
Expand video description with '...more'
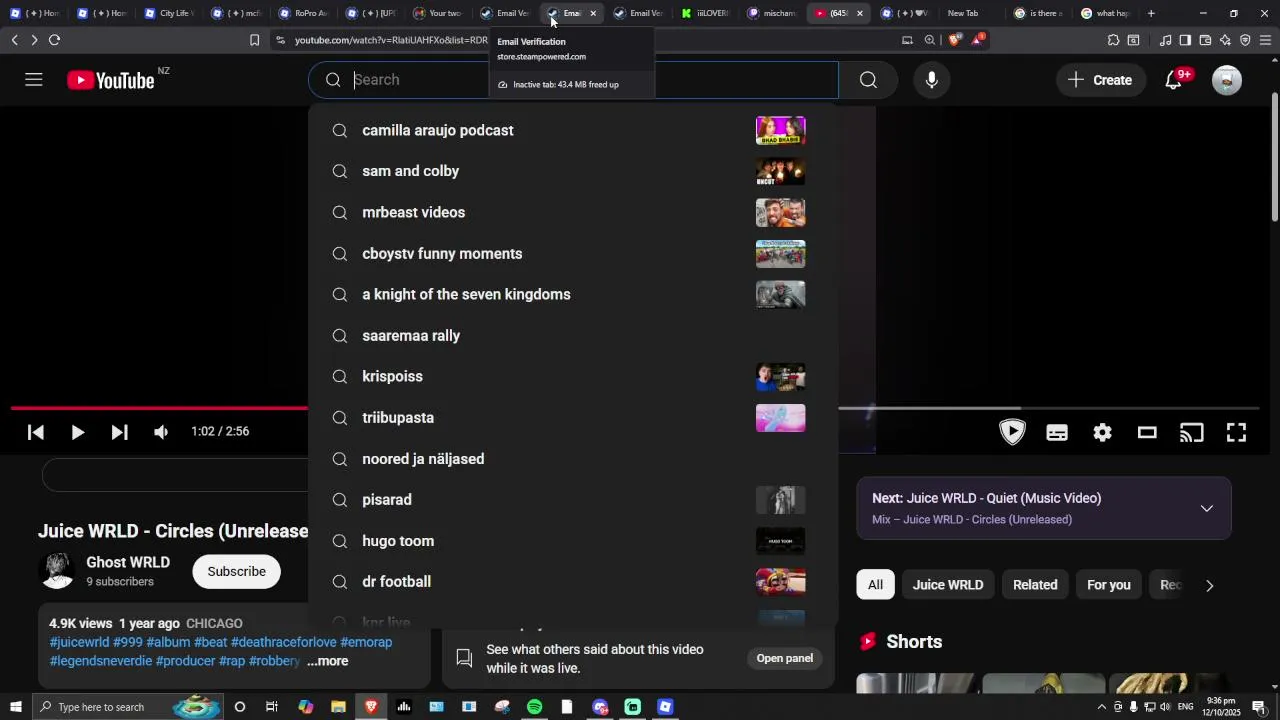(327, 661)
